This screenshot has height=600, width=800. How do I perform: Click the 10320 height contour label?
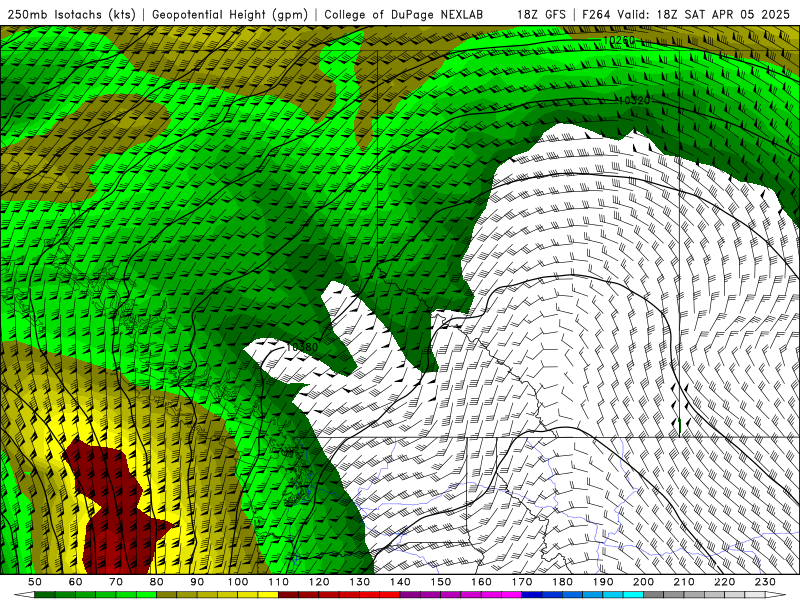[634, 101]
